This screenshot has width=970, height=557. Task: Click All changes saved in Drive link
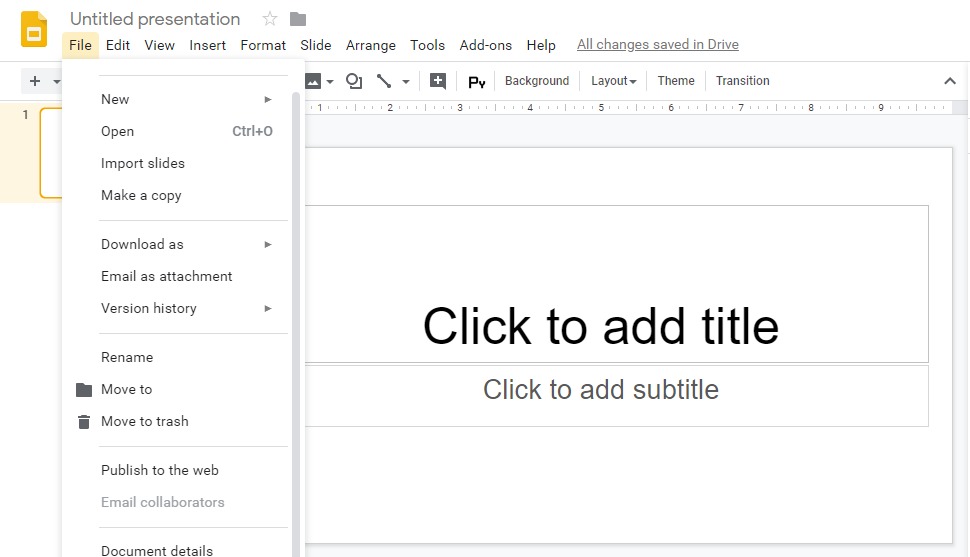(658, 45)
